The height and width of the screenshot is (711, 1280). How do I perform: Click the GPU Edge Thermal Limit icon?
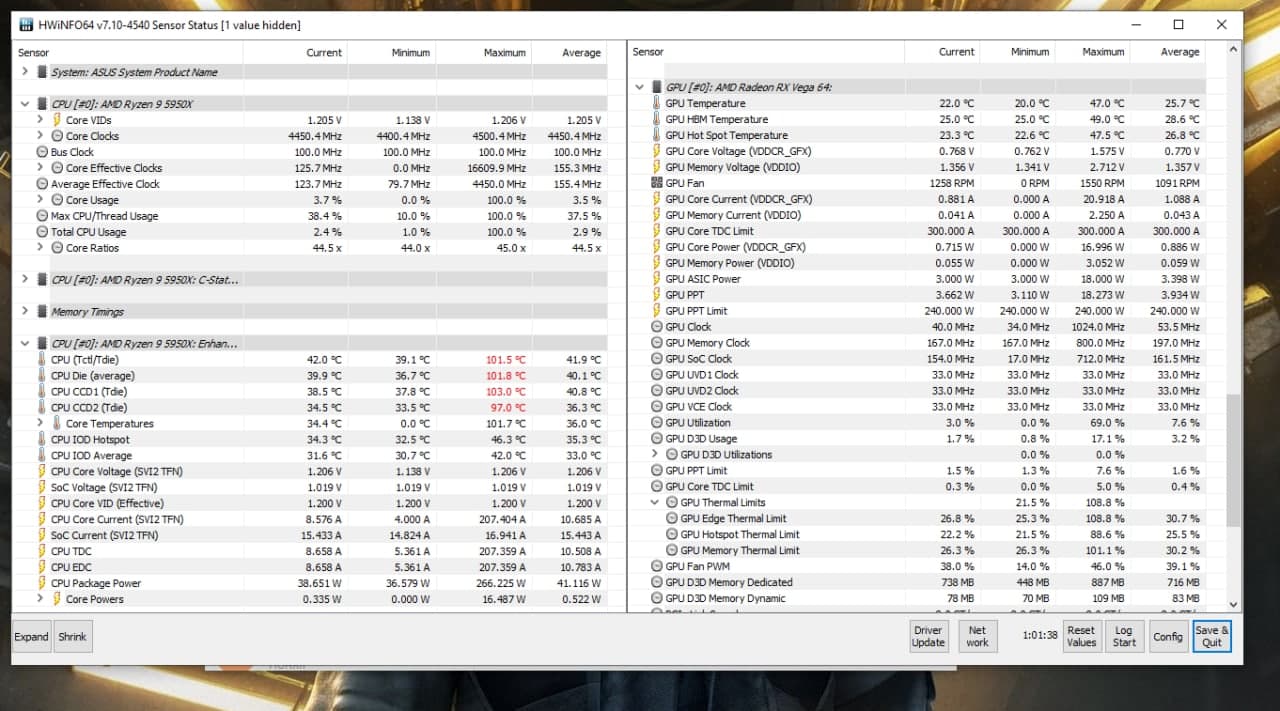pos(671,518)
